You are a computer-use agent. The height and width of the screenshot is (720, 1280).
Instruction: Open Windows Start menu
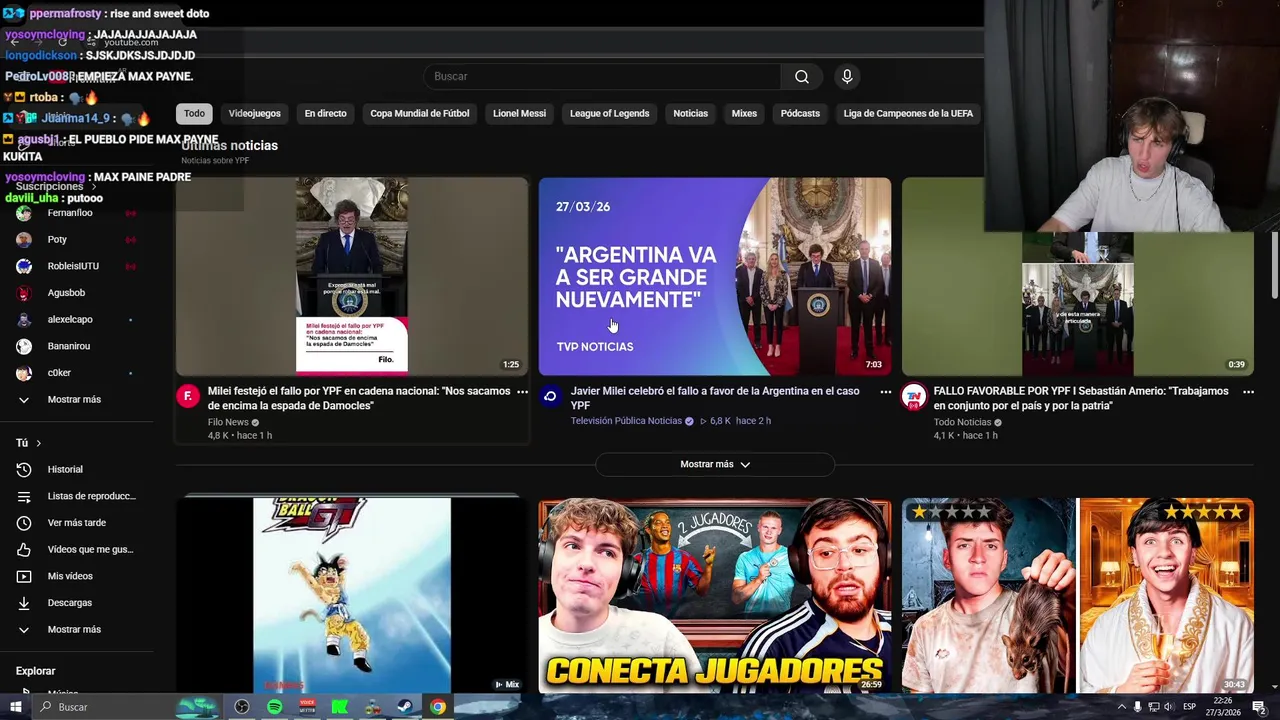click(15, 707)
